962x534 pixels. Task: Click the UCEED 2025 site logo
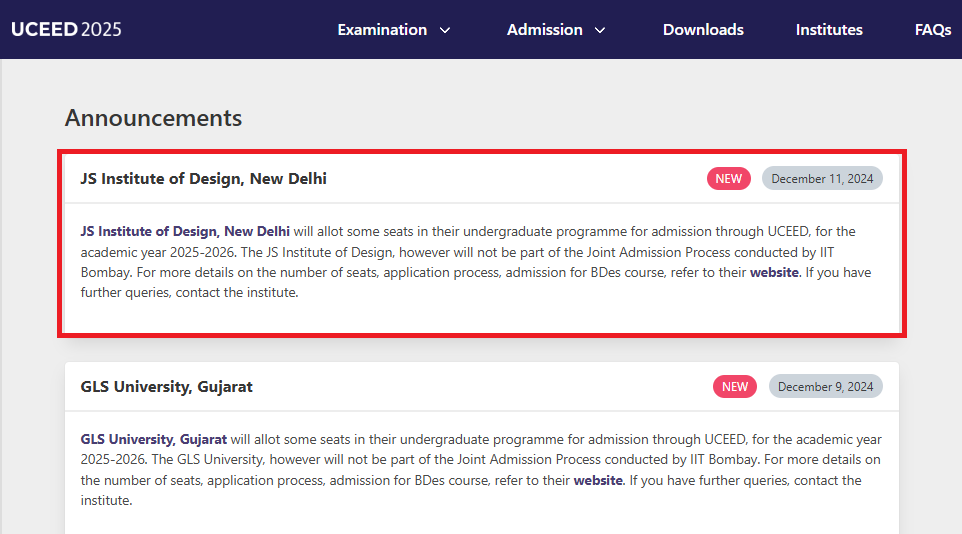[x=66, y=29]
